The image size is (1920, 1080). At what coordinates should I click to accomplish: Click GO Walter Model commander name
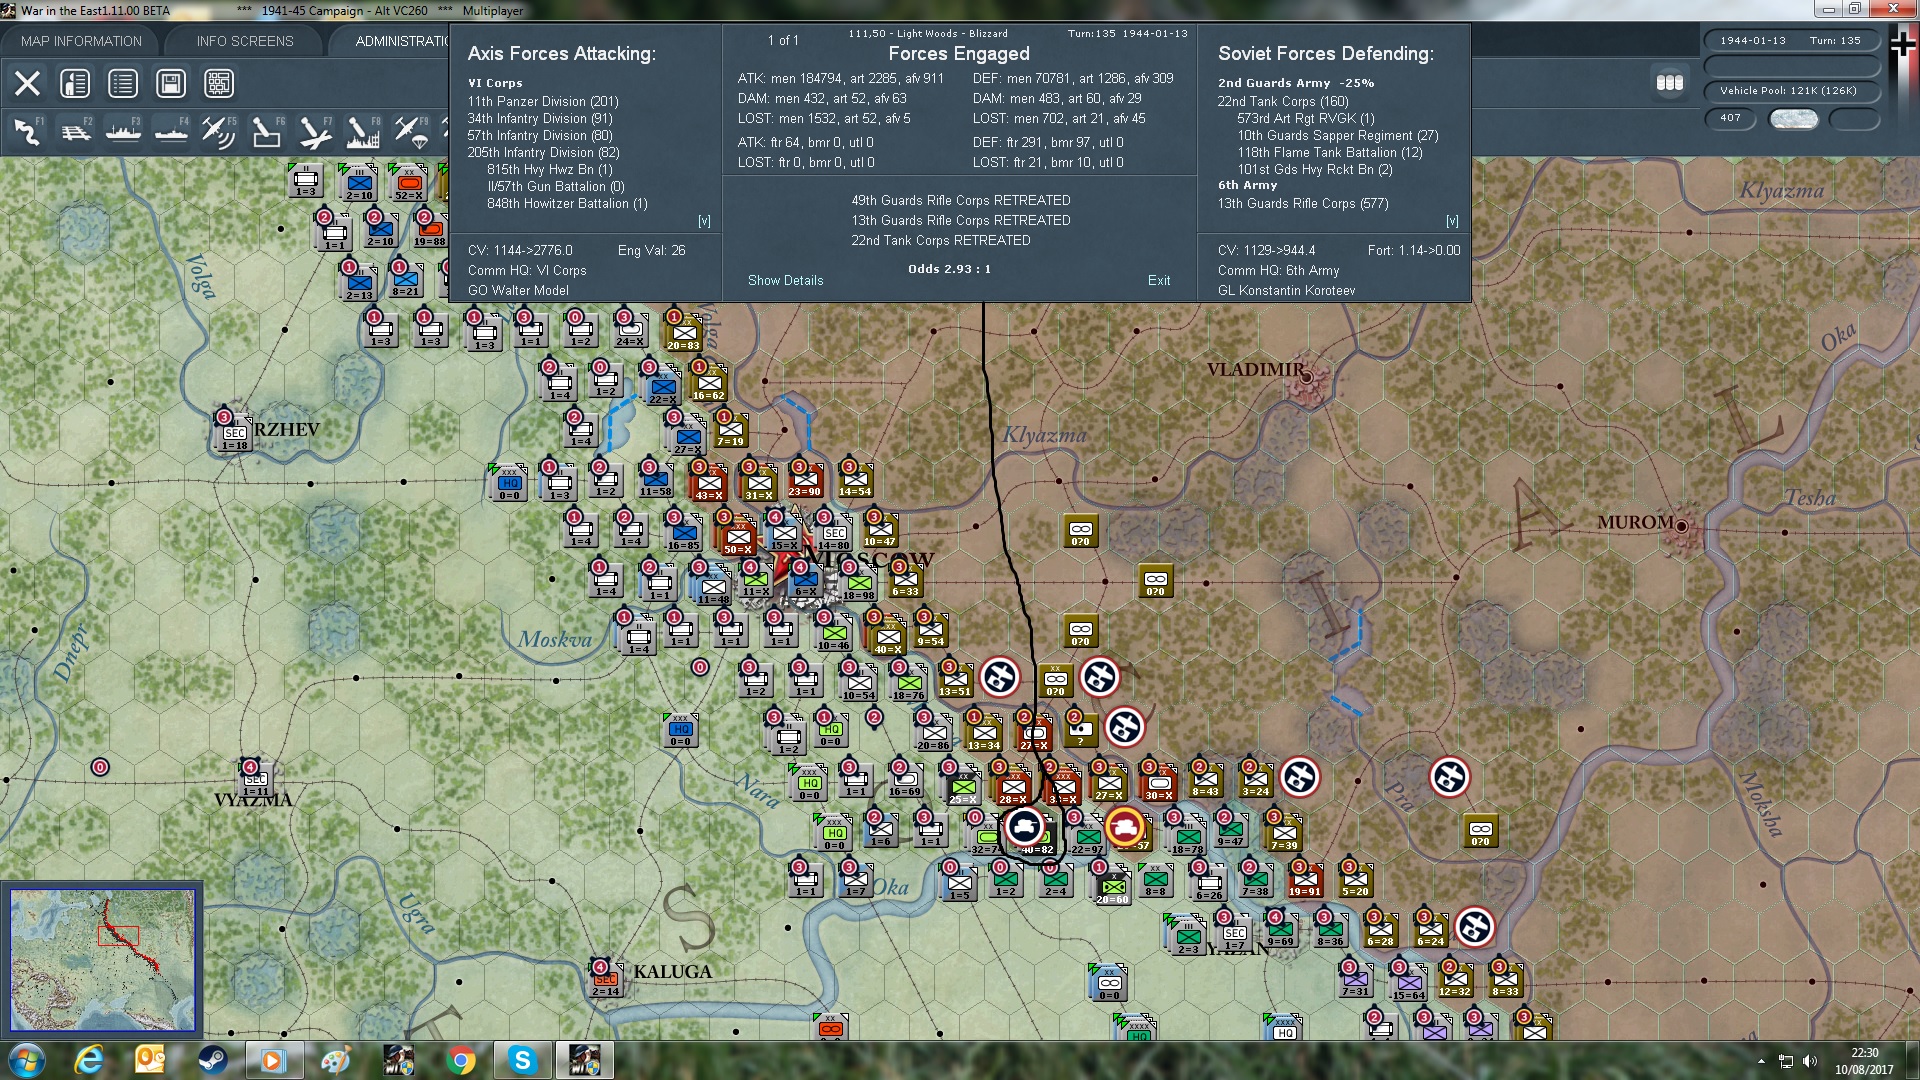518,290
